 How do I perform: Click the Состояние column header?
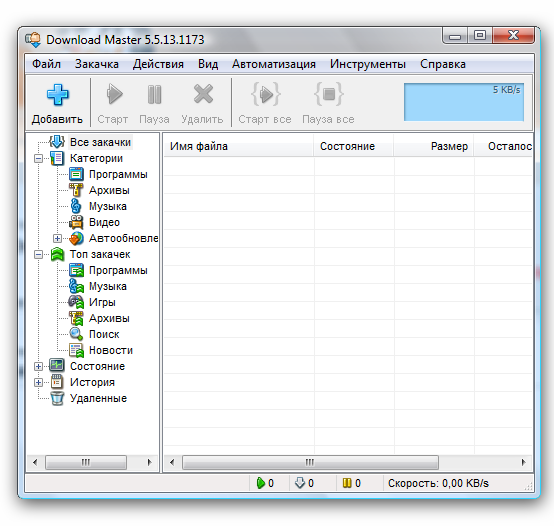point(353,146)
